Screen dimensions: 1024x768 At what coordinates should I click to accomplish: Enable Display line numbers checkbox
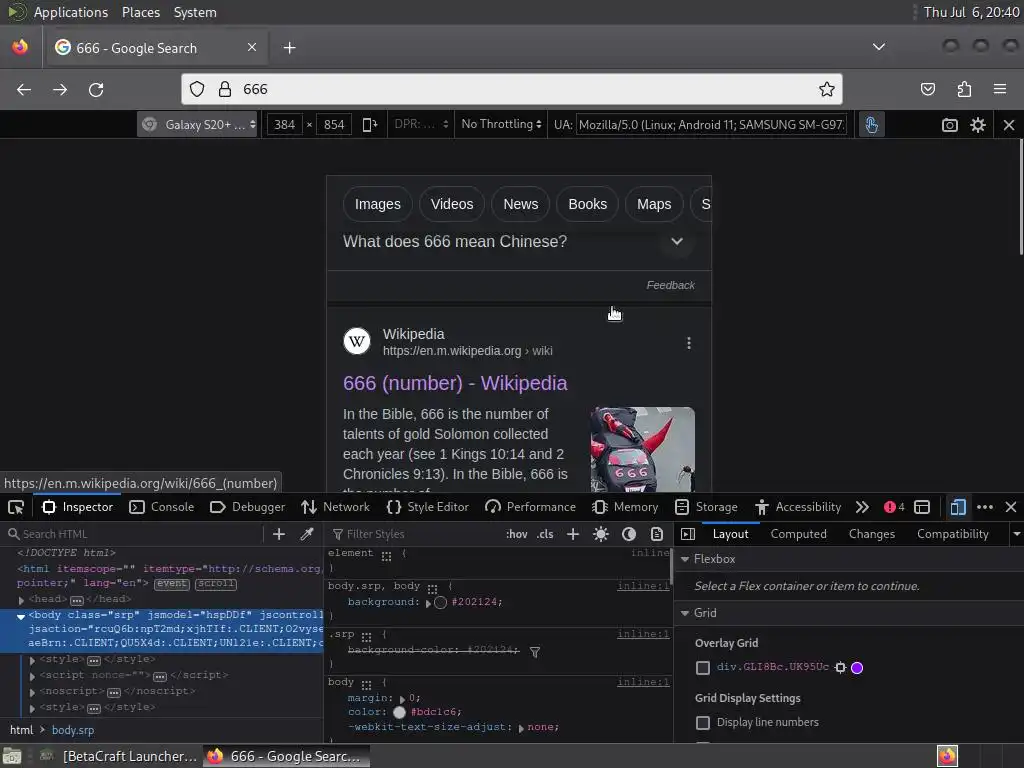click(703, 722)
